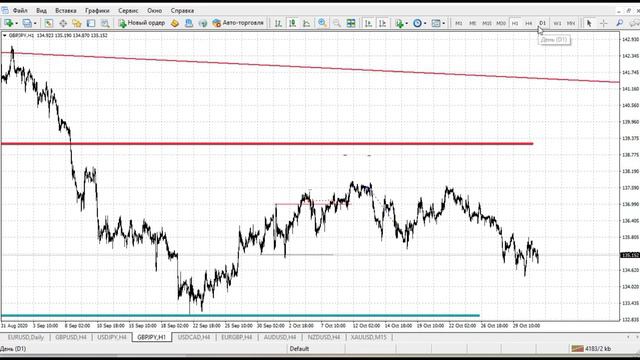Switch chart to bar chart type
640x360 pixels.
278,23
